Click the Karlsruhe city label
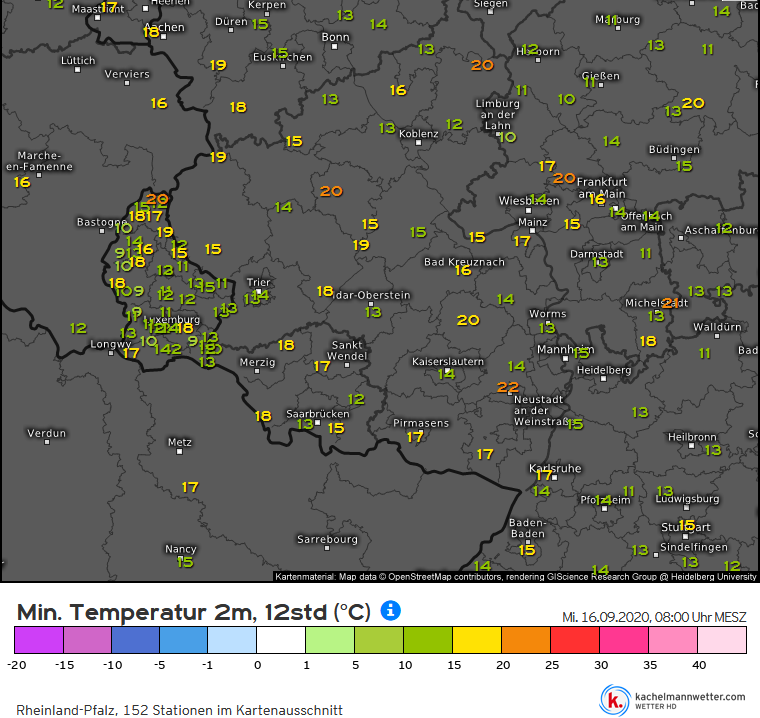The width and height of the screenshot is (760, 718). [555, 469]
